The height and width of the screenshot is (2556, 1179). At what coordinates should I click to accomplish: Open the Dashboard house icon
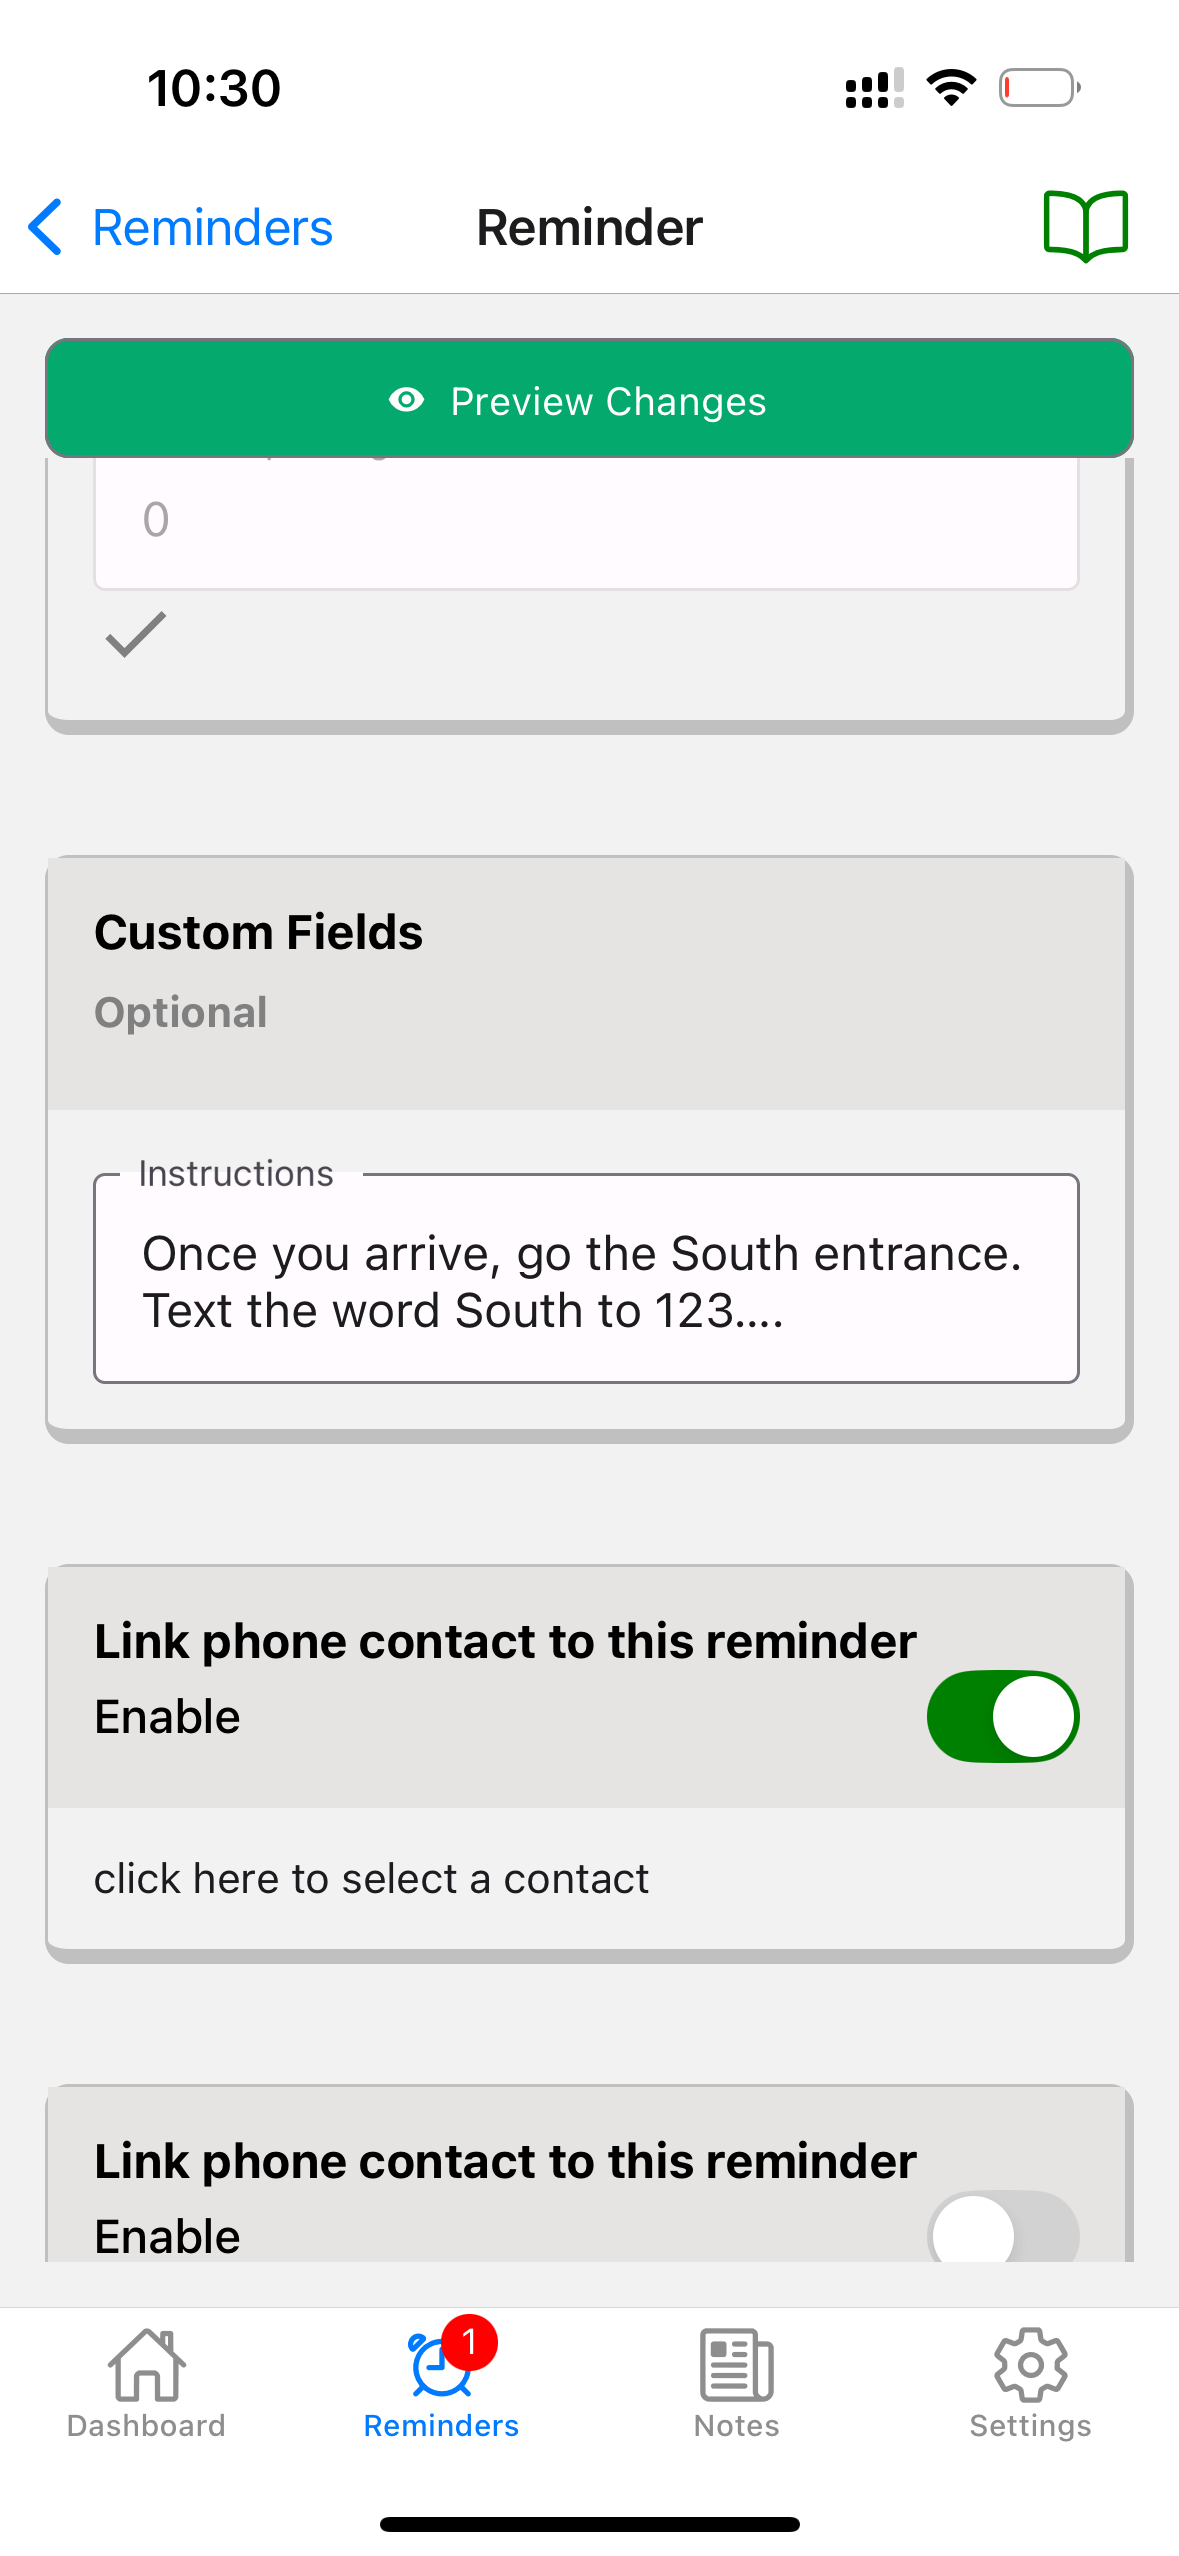point(146,2364)
